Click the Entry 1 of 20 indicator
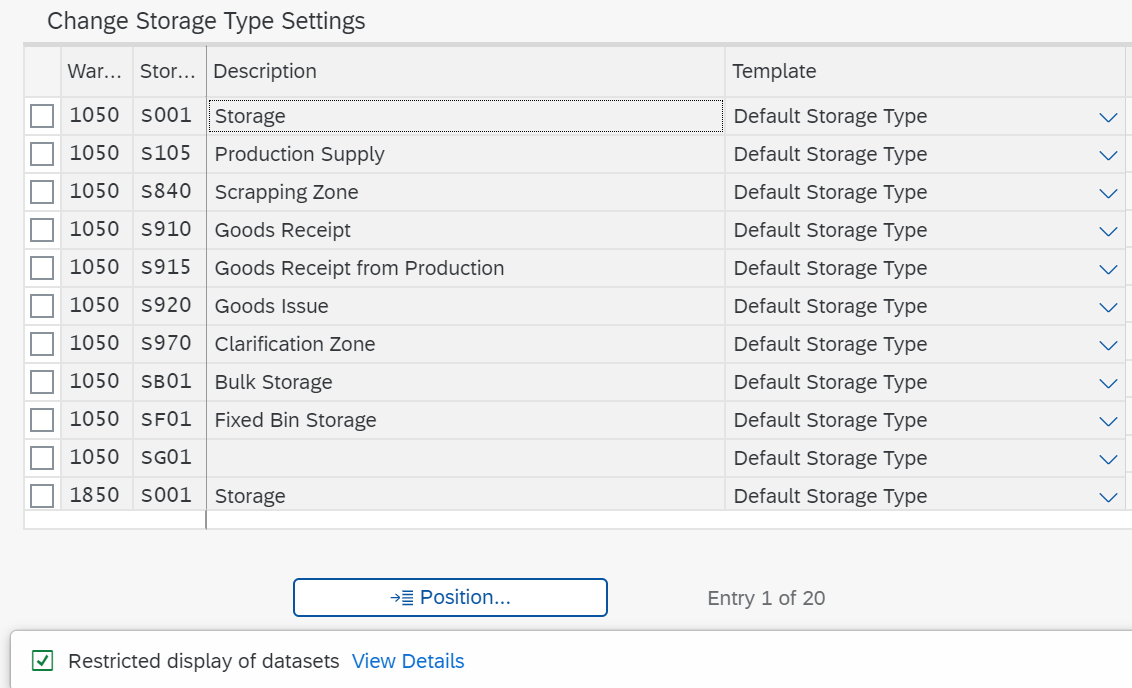The image size is (1132, 688). point(766,598)
